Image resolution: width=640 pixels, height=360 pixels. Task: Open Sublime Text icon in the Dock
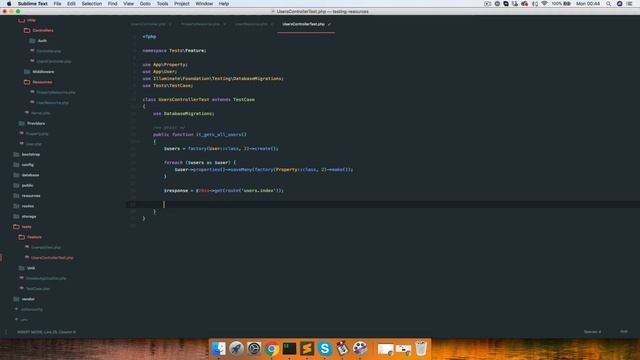(307, 349)
